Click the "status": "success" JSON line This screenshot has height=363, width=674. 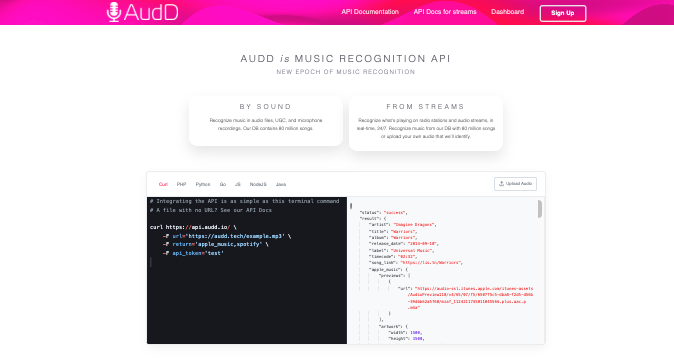click(x=383, y=212)
